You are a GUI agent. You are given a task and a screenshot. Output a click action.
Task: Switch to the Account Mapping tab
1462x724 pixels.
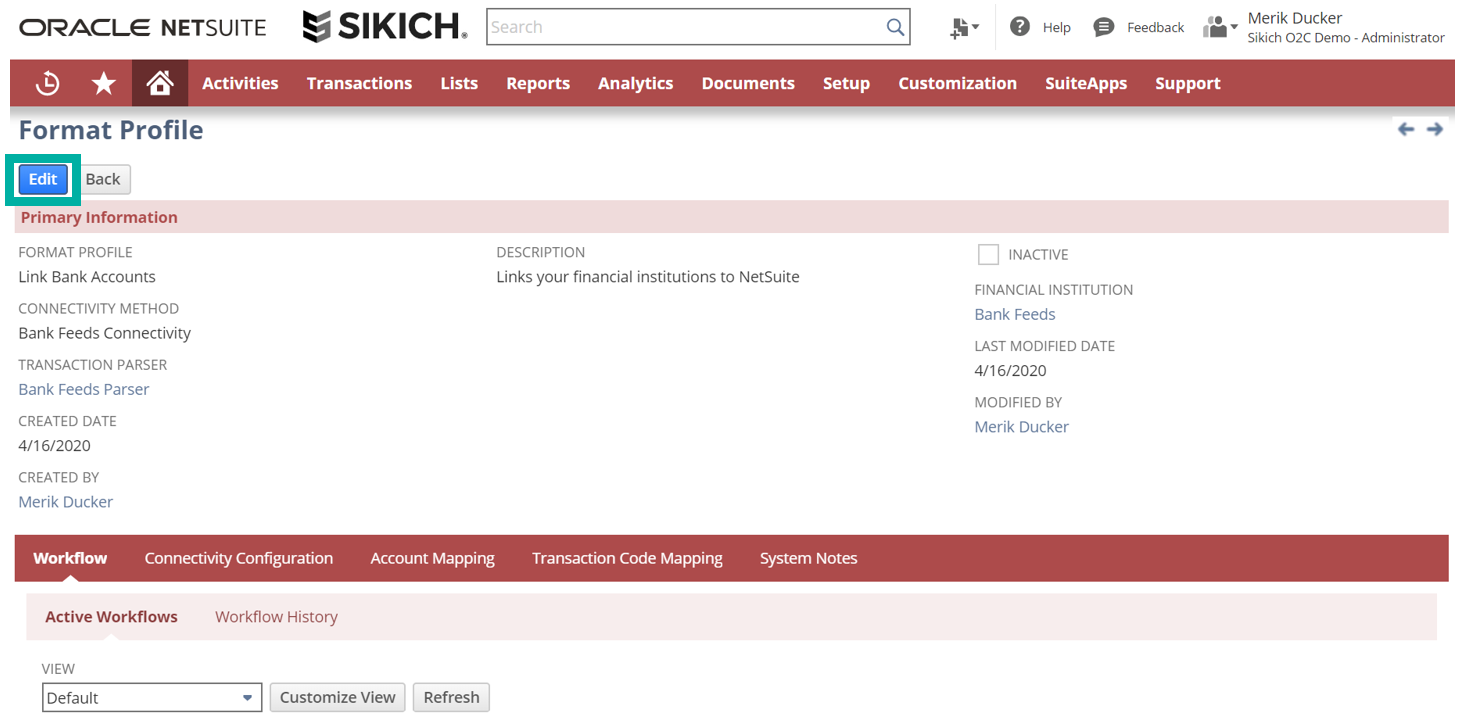(x=432, y=558)
